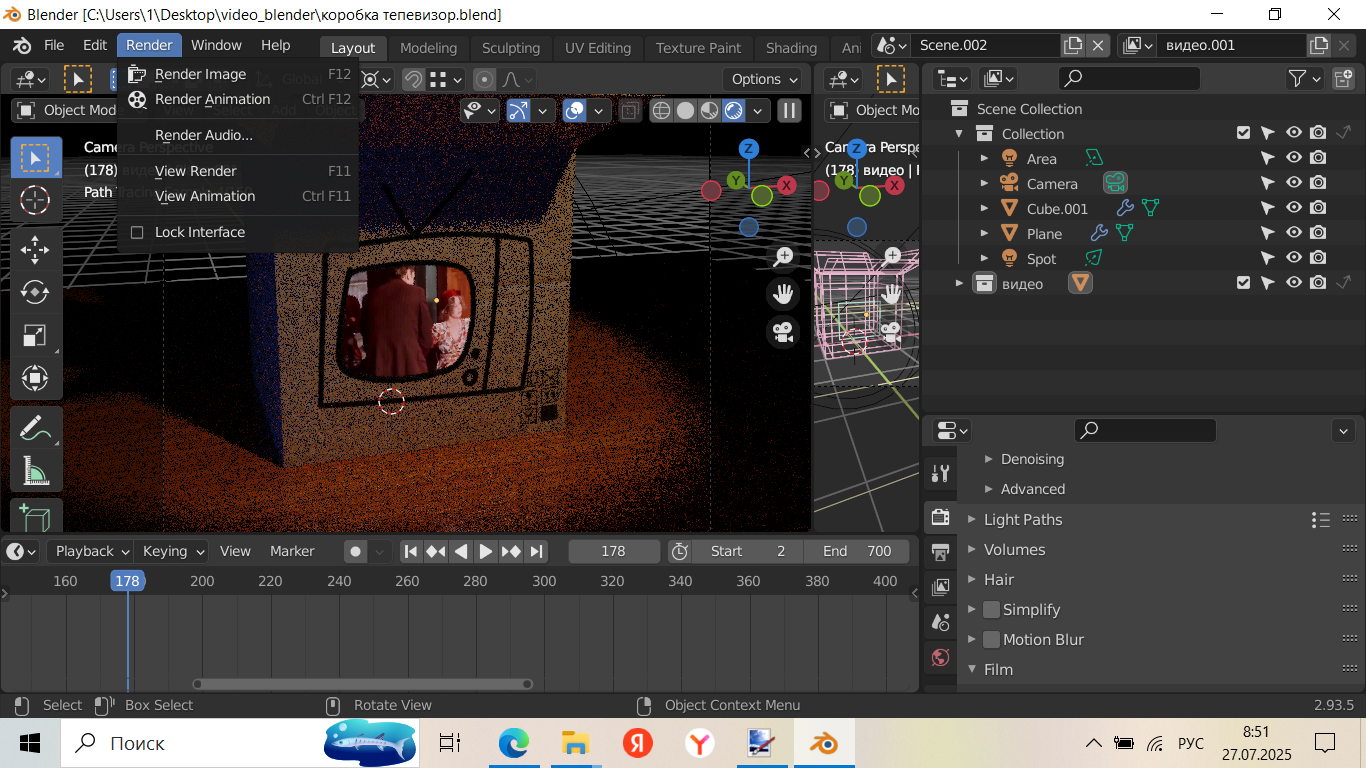The width and height of the screenshot is (1366, 768).
Task: Switch to the Shading workspace tab
Action: click(x=791, y=48)
